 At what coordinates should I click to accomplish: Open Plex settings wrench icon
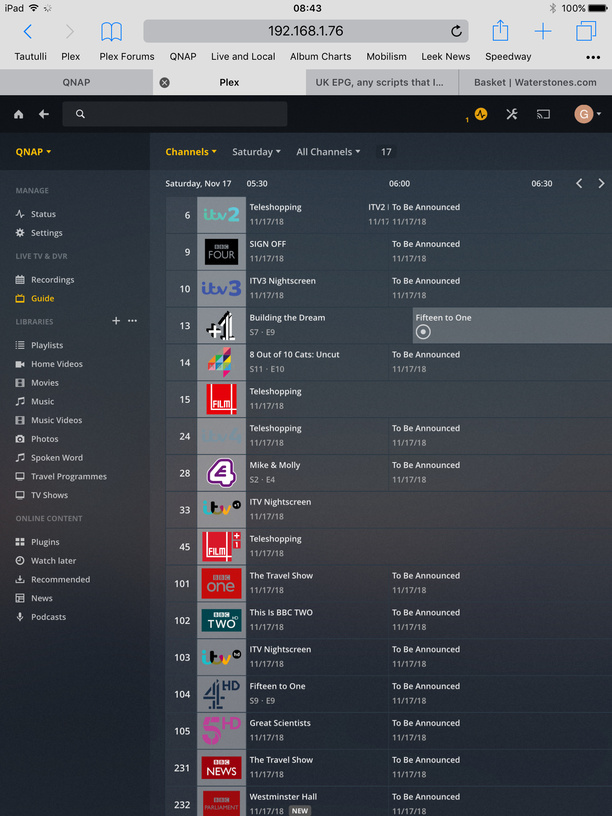tap(512, 114)
